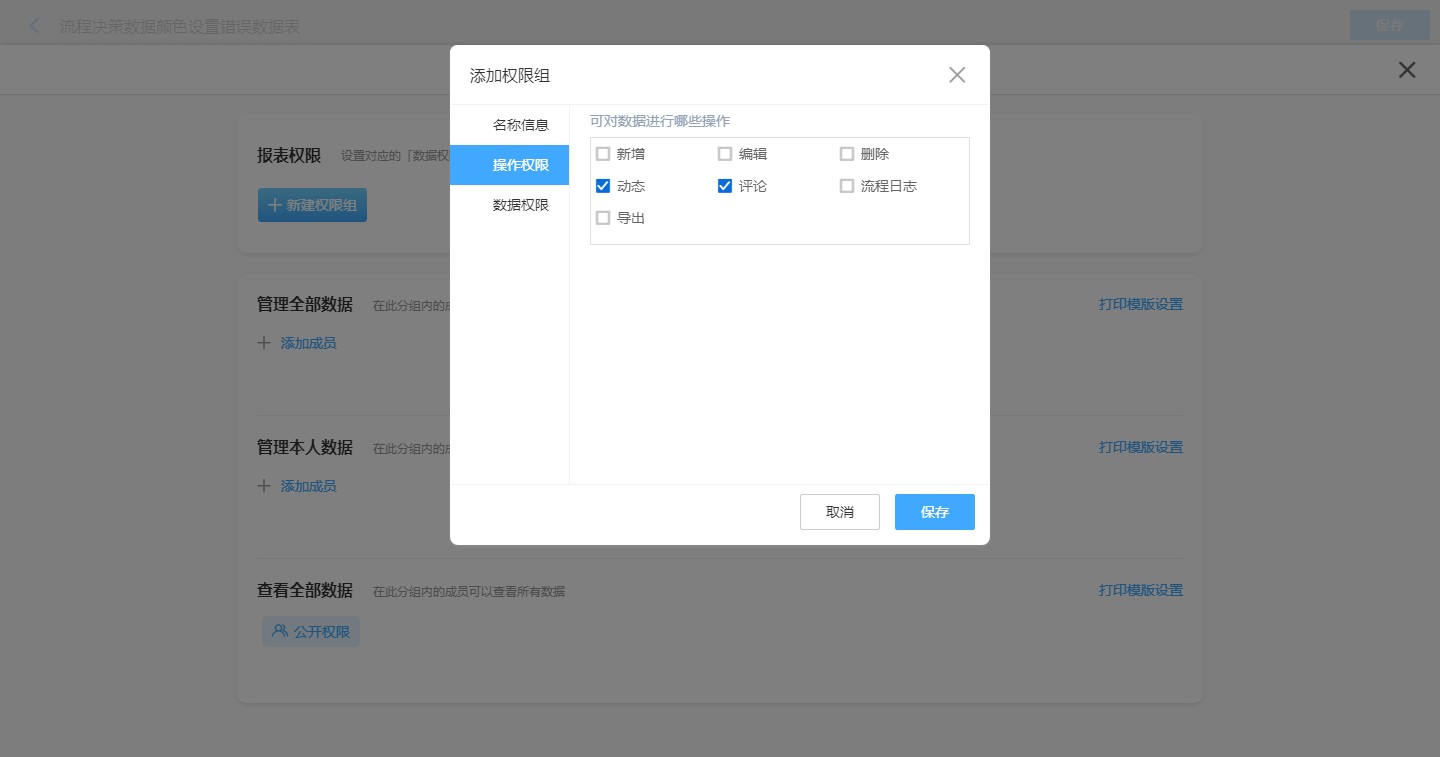Uncheck the 评论 checkbox
The image size is (1440, 757).
(x=725, y=186)
